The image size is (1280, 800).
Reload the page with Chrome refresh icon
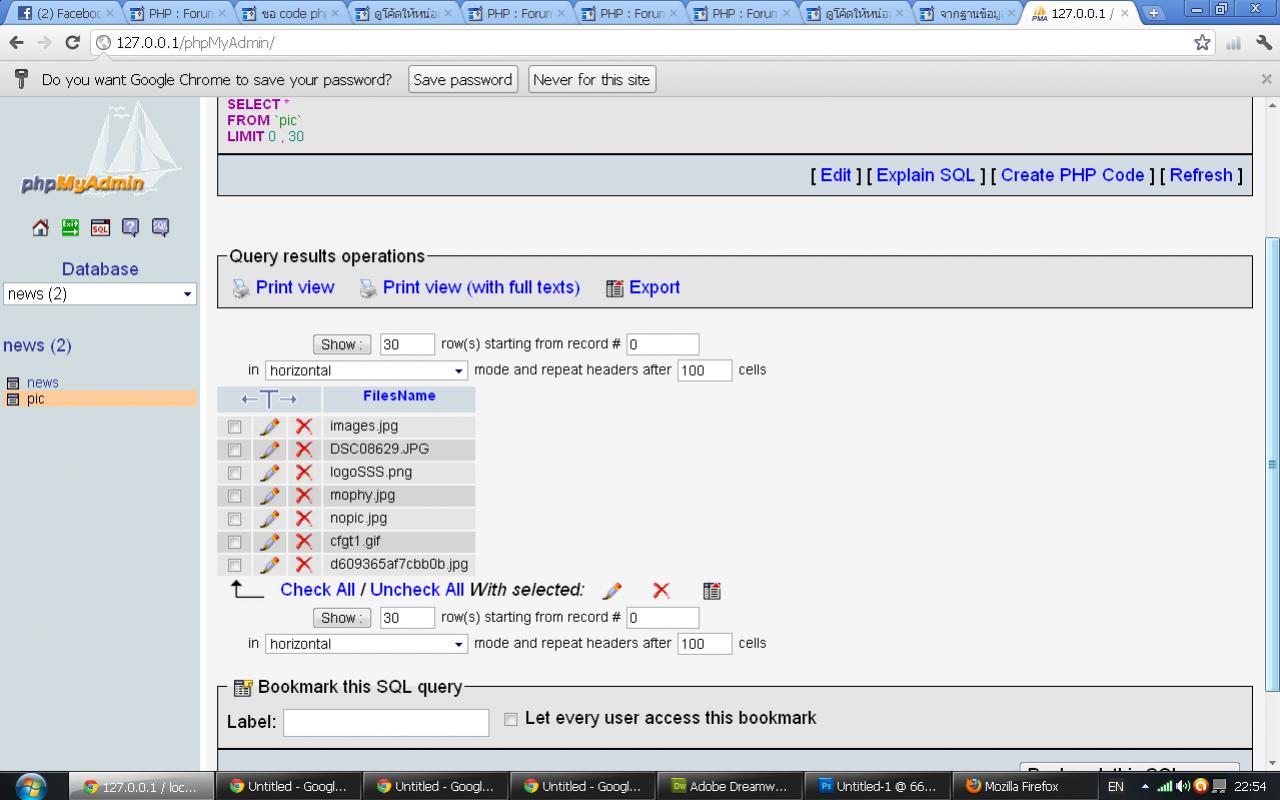tap(72, 42)
